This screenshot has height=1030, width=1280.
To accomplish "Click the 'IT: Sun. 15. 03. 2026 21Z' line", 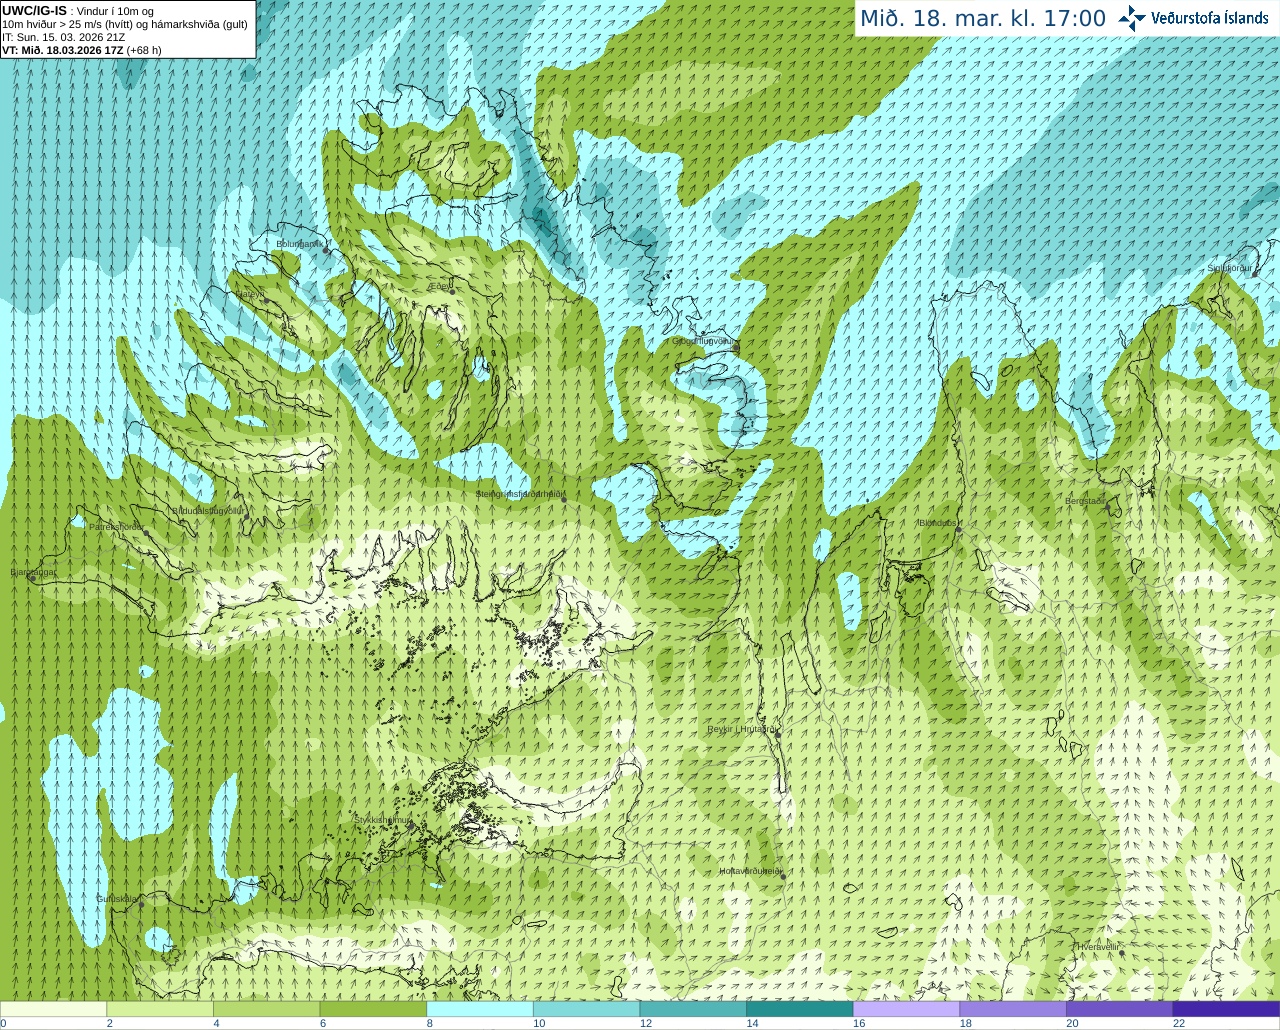I will (63, 37).
